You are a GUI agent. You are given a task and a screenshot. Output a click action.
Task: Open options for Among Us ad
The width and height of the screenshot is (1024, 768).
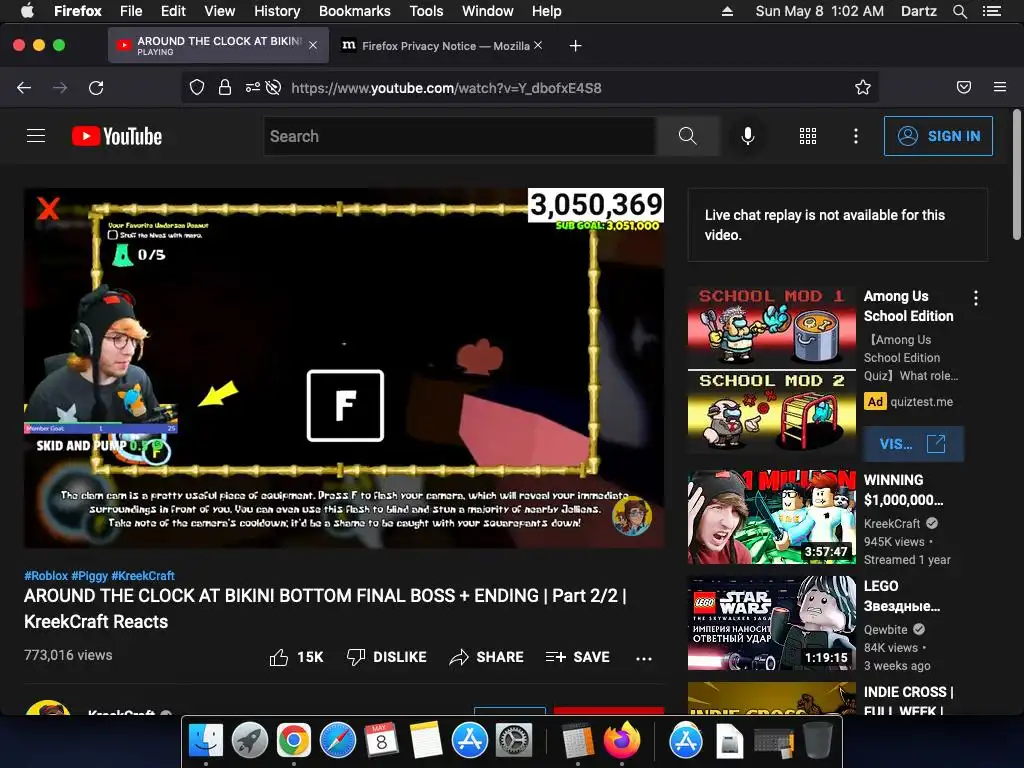(976, 298)
